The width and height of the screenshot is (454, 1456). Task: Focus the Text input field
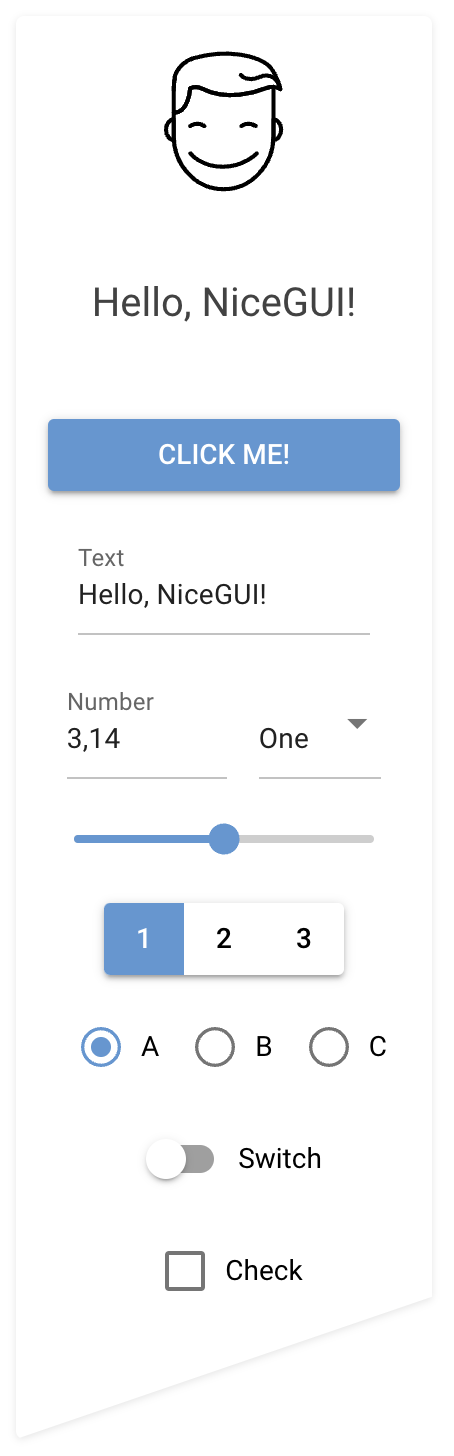pos(224,595)
